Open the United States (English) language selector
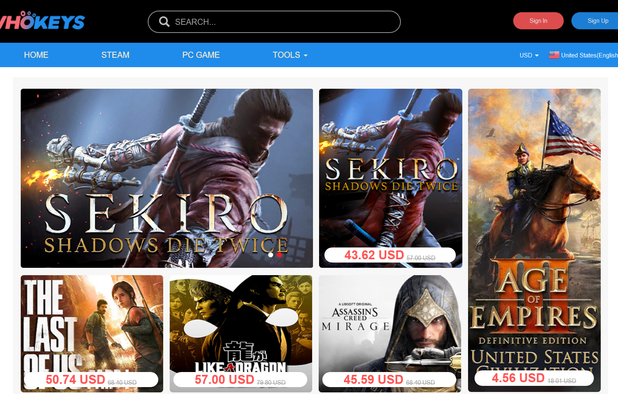Viewport: 618px width, 394px height. click(x=583, y=55)
